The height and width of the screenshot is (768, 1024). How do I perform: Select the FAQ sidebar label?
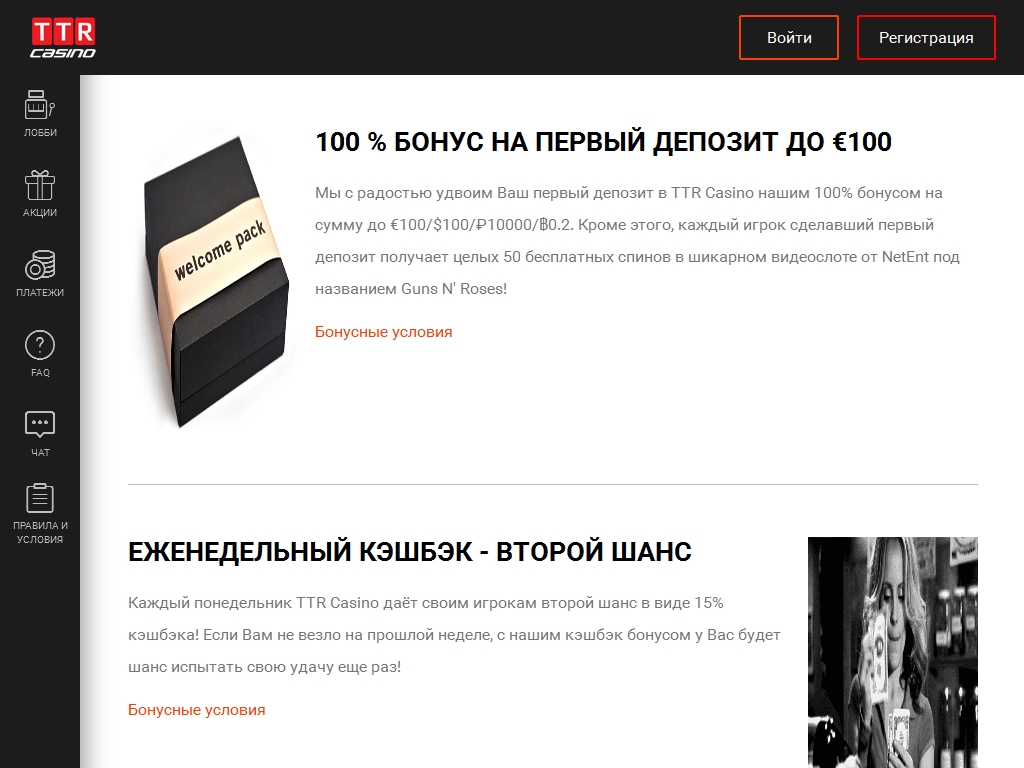point(40,373)
